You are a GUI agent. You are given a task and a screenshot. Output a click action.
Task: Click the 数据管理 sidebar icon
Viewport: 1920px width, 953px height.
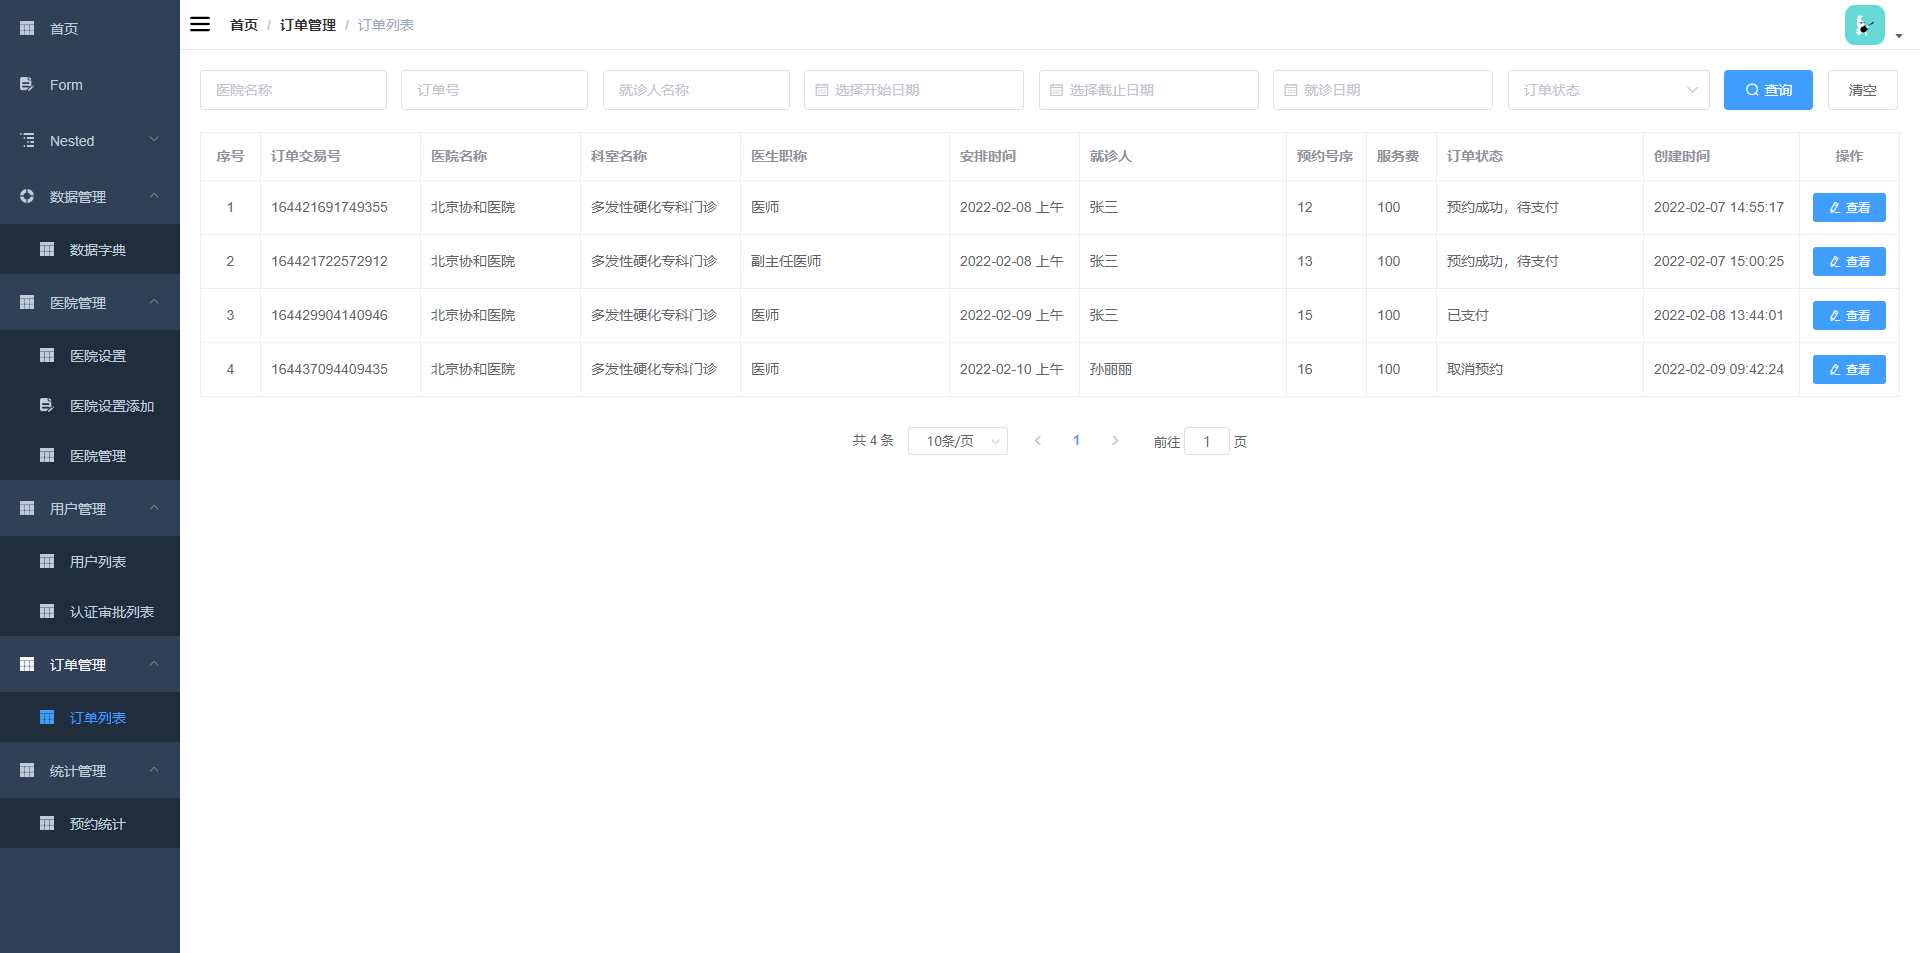pos(27,196)
